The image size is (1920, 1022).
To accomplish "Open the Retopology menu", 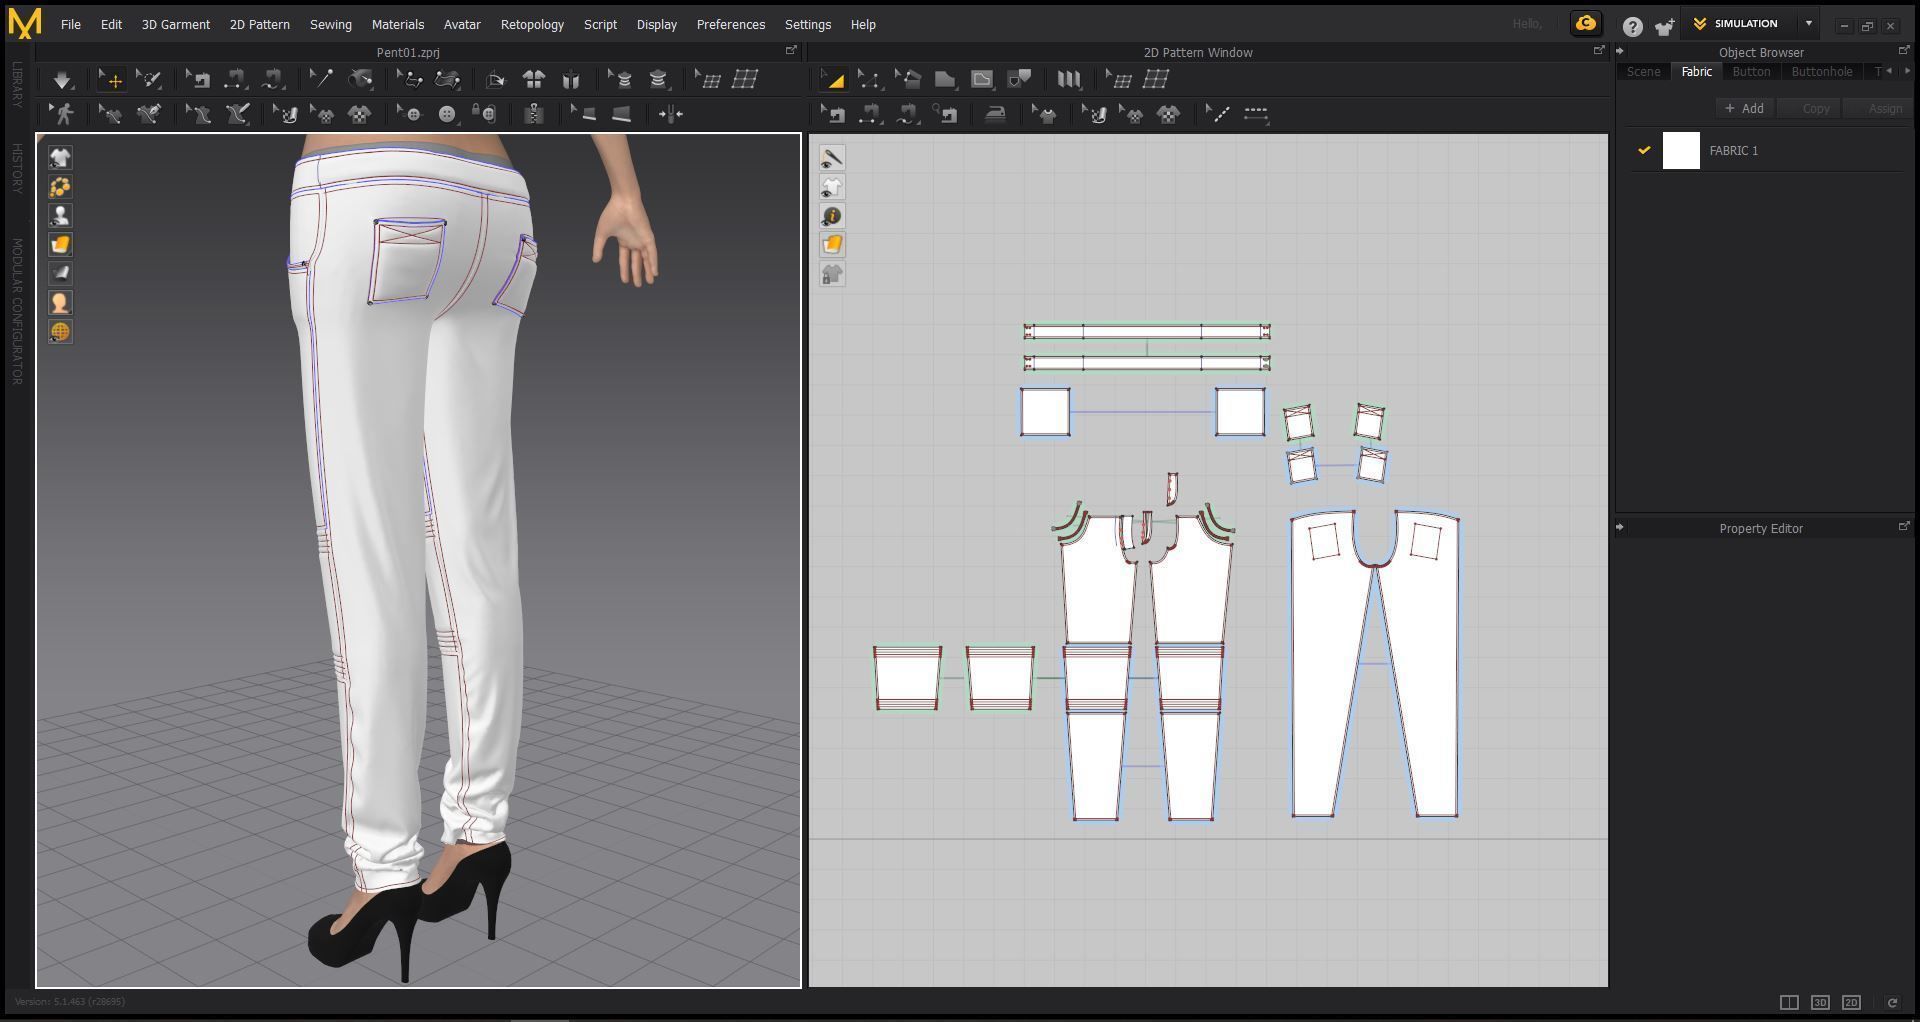I will (x=532, y=24).
